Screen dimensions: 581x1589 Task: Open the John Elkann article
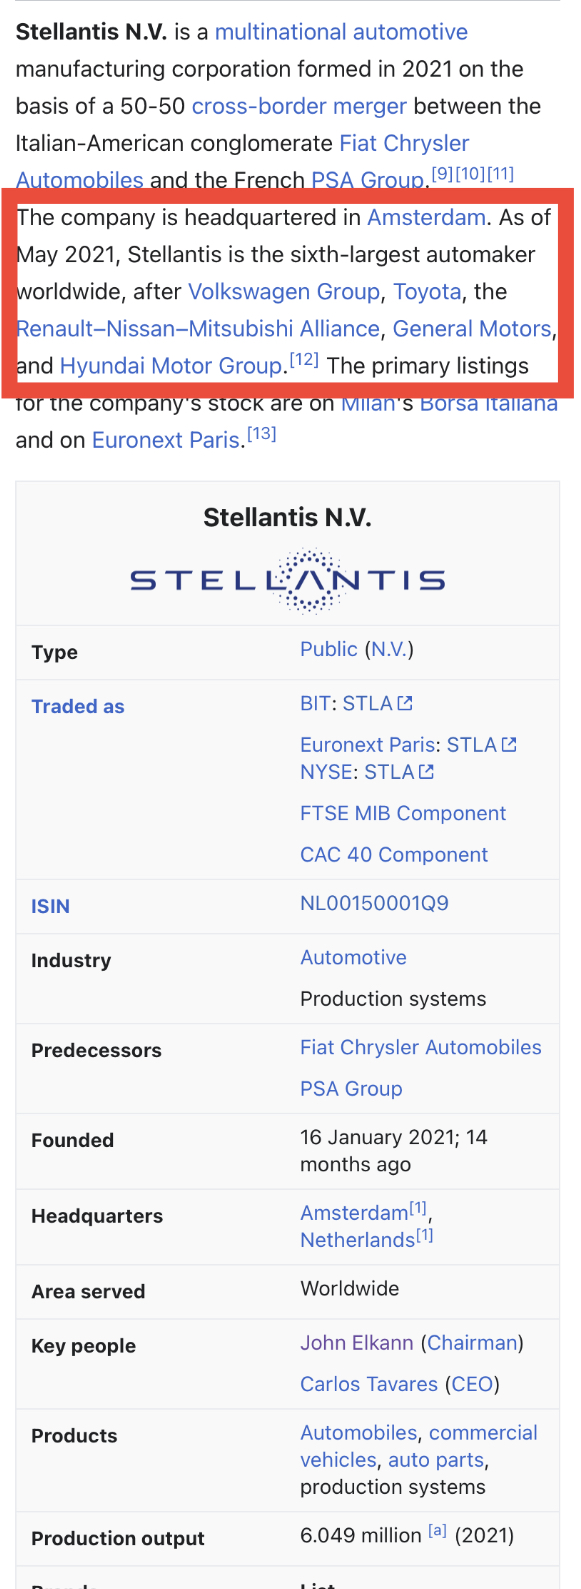coord(356,1343)
